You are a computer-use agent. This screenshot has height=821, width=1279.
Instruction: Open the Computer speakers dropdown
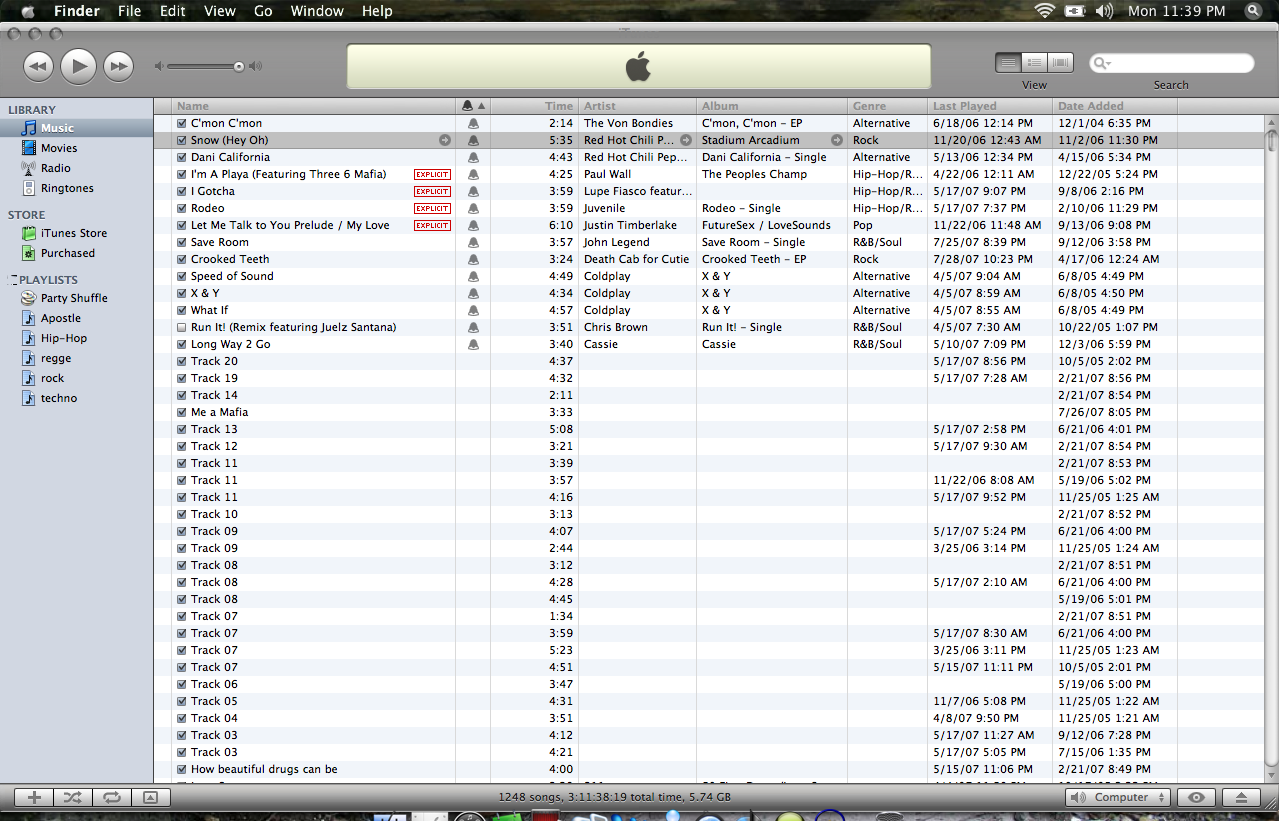pyautogui.click(x=1117, y=797)
